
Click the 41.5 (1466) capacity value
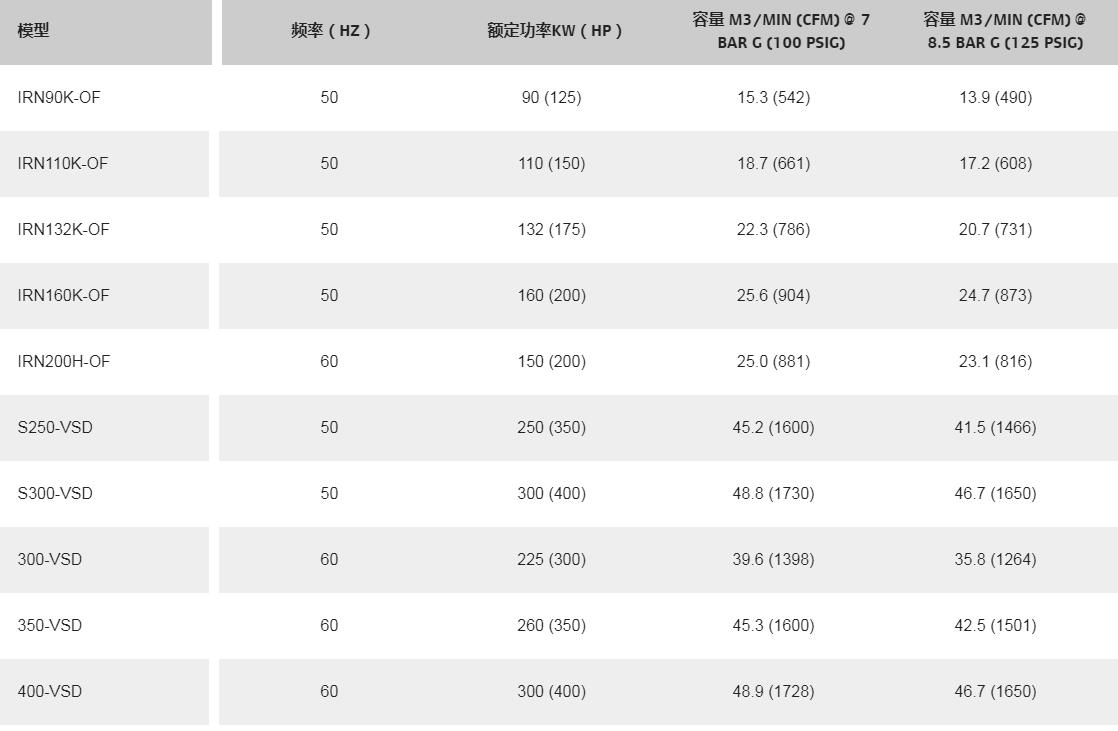point(995,427)
